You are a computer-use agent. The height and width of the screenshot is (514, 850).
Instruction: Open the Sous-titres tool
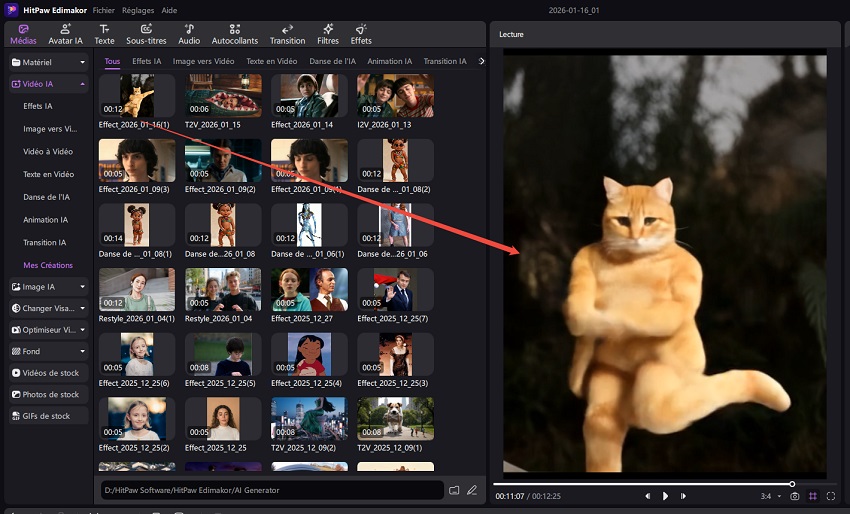tap(146, 35)
